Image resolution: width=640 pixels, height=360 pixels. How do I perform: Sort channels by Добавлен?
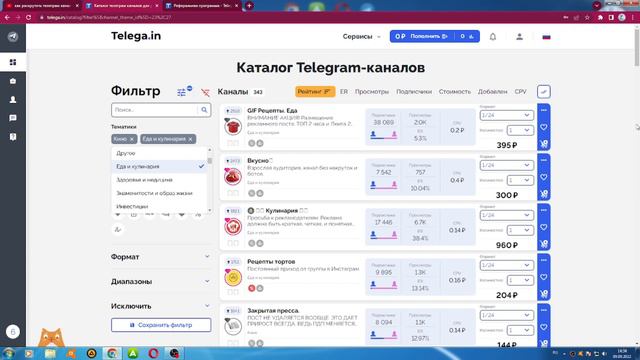coord(492,92)
